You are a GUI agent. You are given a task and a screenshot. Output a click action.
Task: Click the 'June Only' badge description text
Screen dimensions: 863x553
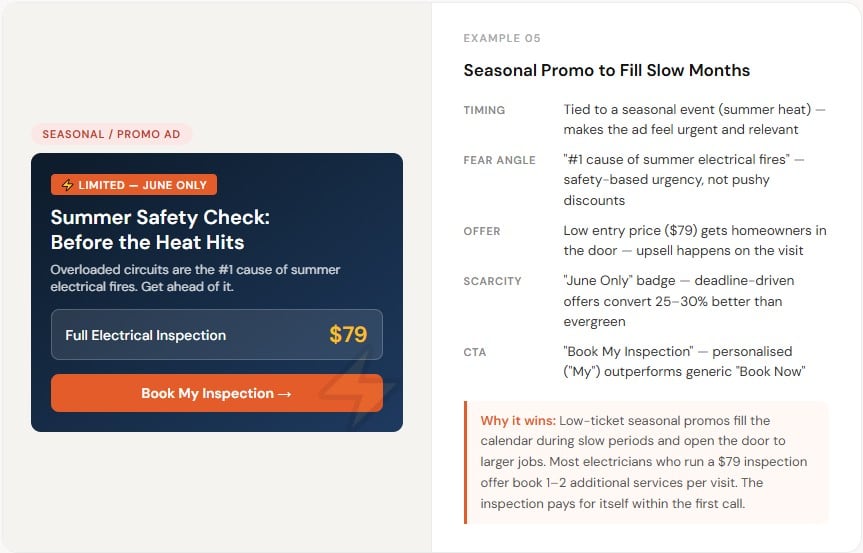click(x=679, y=301)
